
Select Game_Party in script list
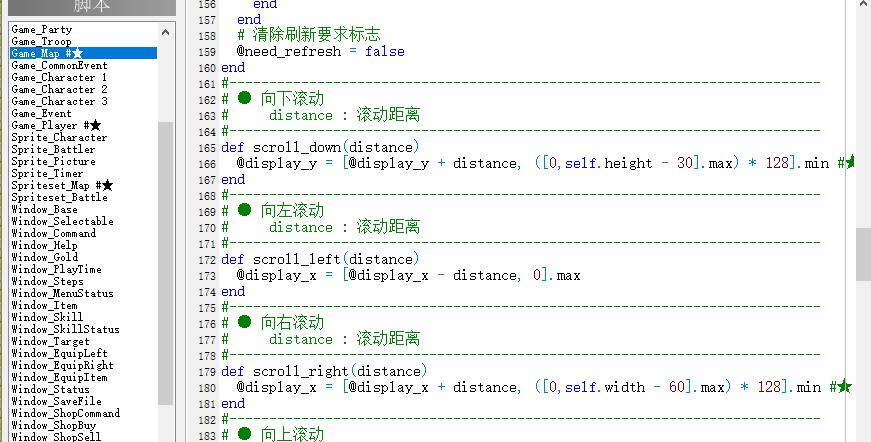click(42, 29)
